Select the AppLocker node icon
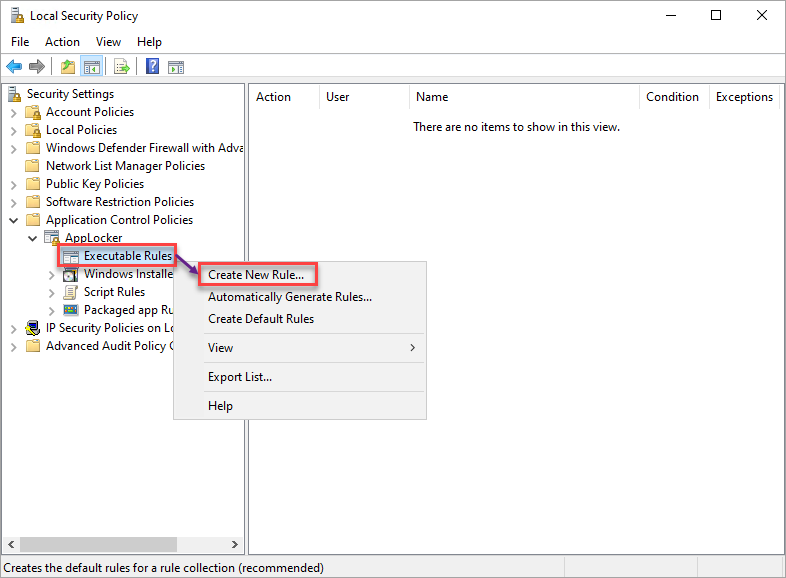This screenshot has width=786, height=578. tap(52, 238)
